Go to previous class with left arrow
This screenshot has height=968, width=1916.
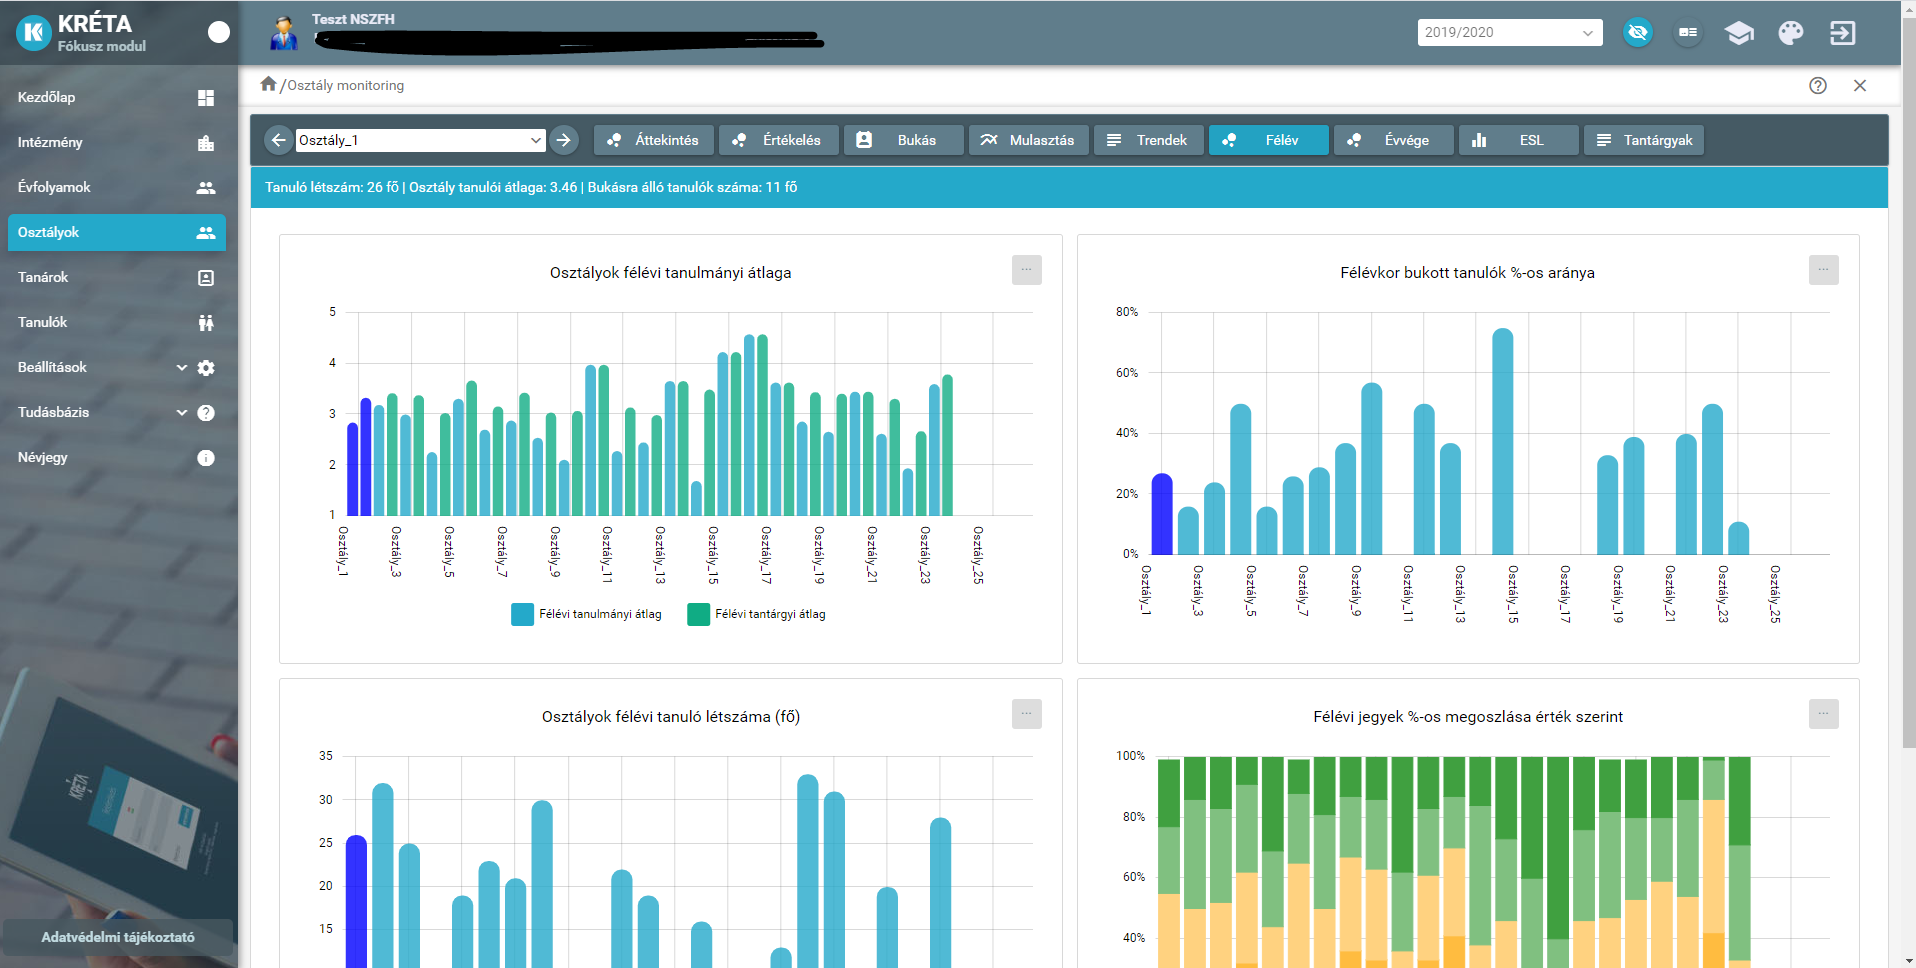pyautogui.click(x=279, y=140)
